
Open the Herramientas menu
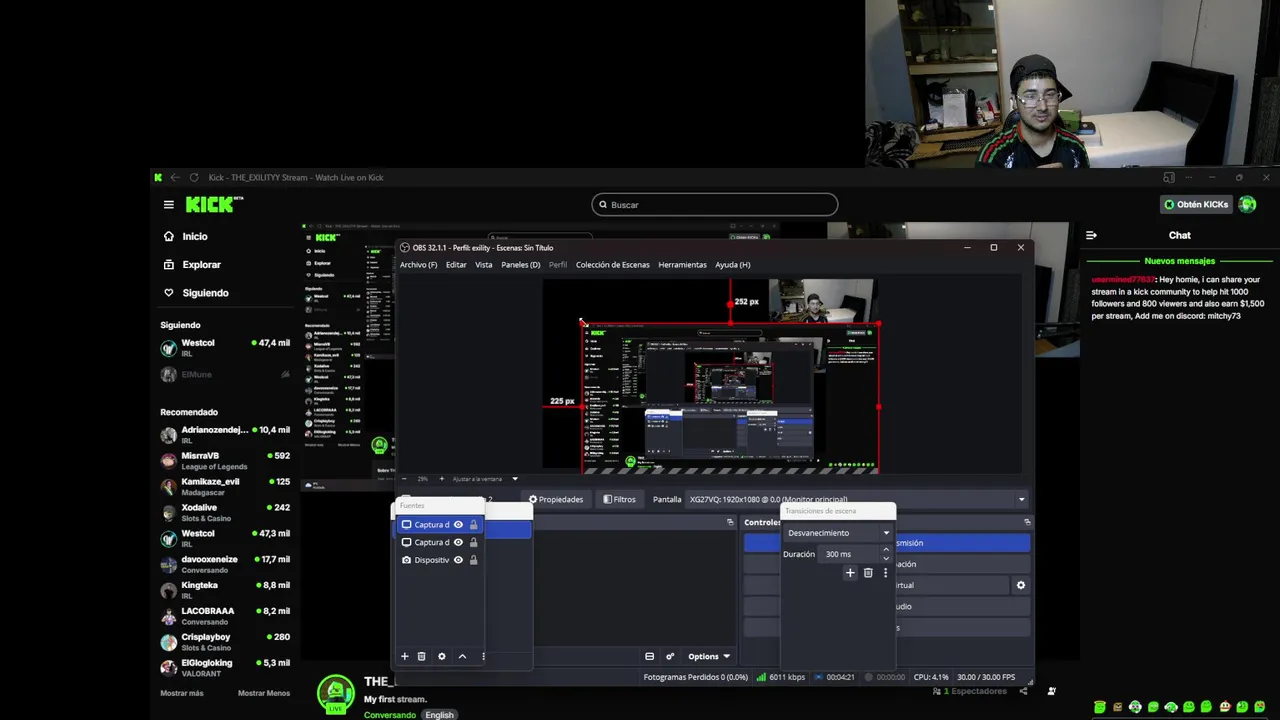point(682,264)
